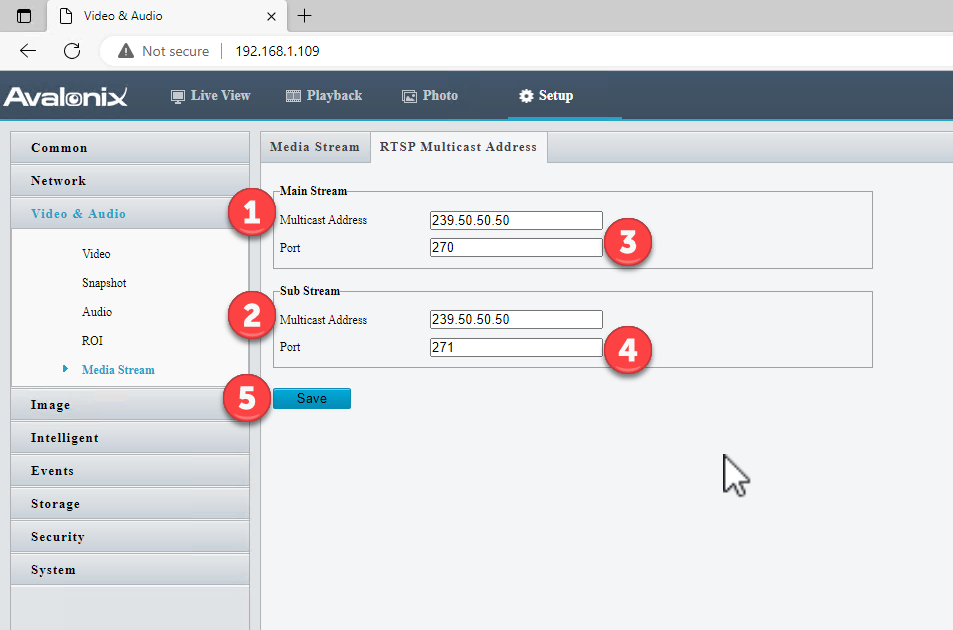Save the multicast address settings
The image size is (953, 630).
[311, 398]
